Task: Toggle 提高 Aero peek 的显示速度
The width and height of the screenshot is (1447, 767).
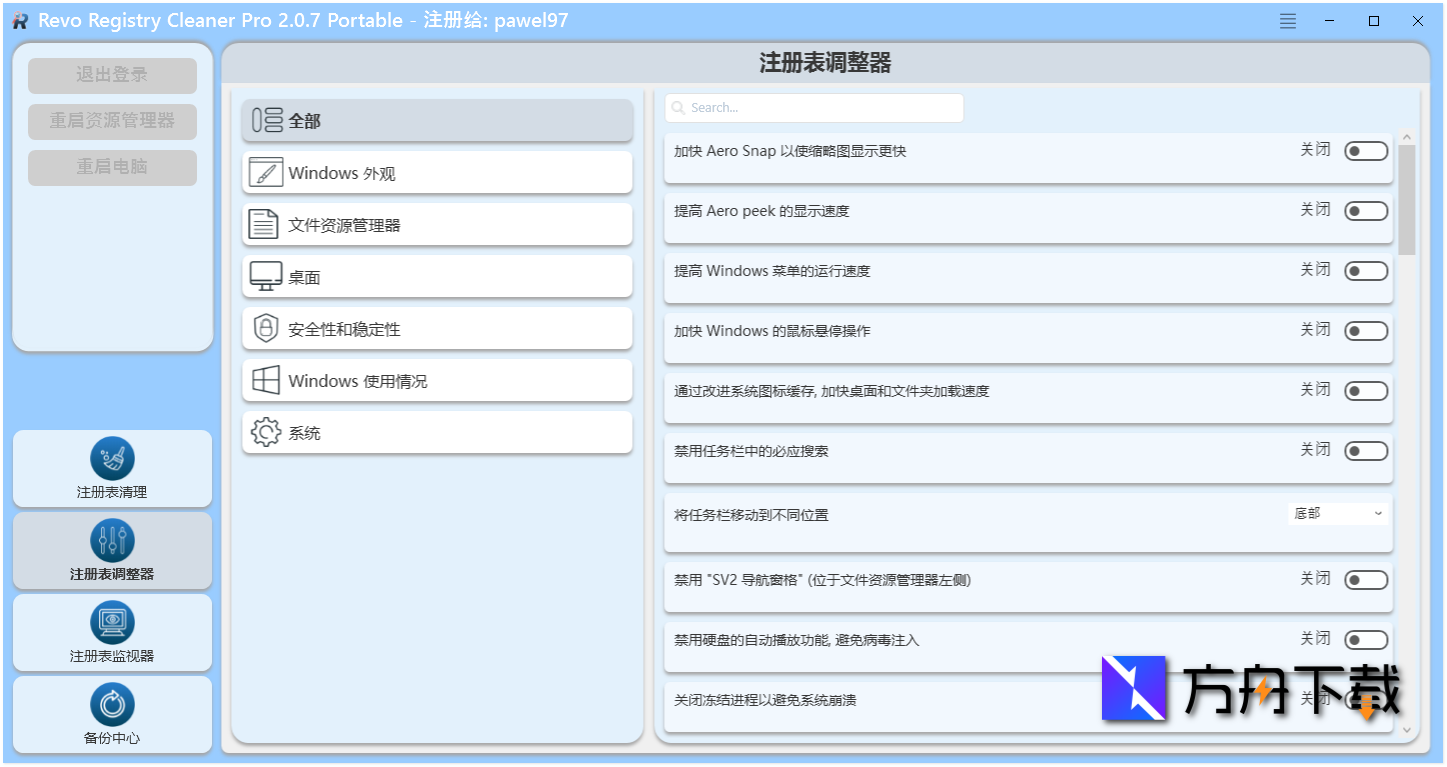Action: pyautogui.click(x=1366, y=210)
